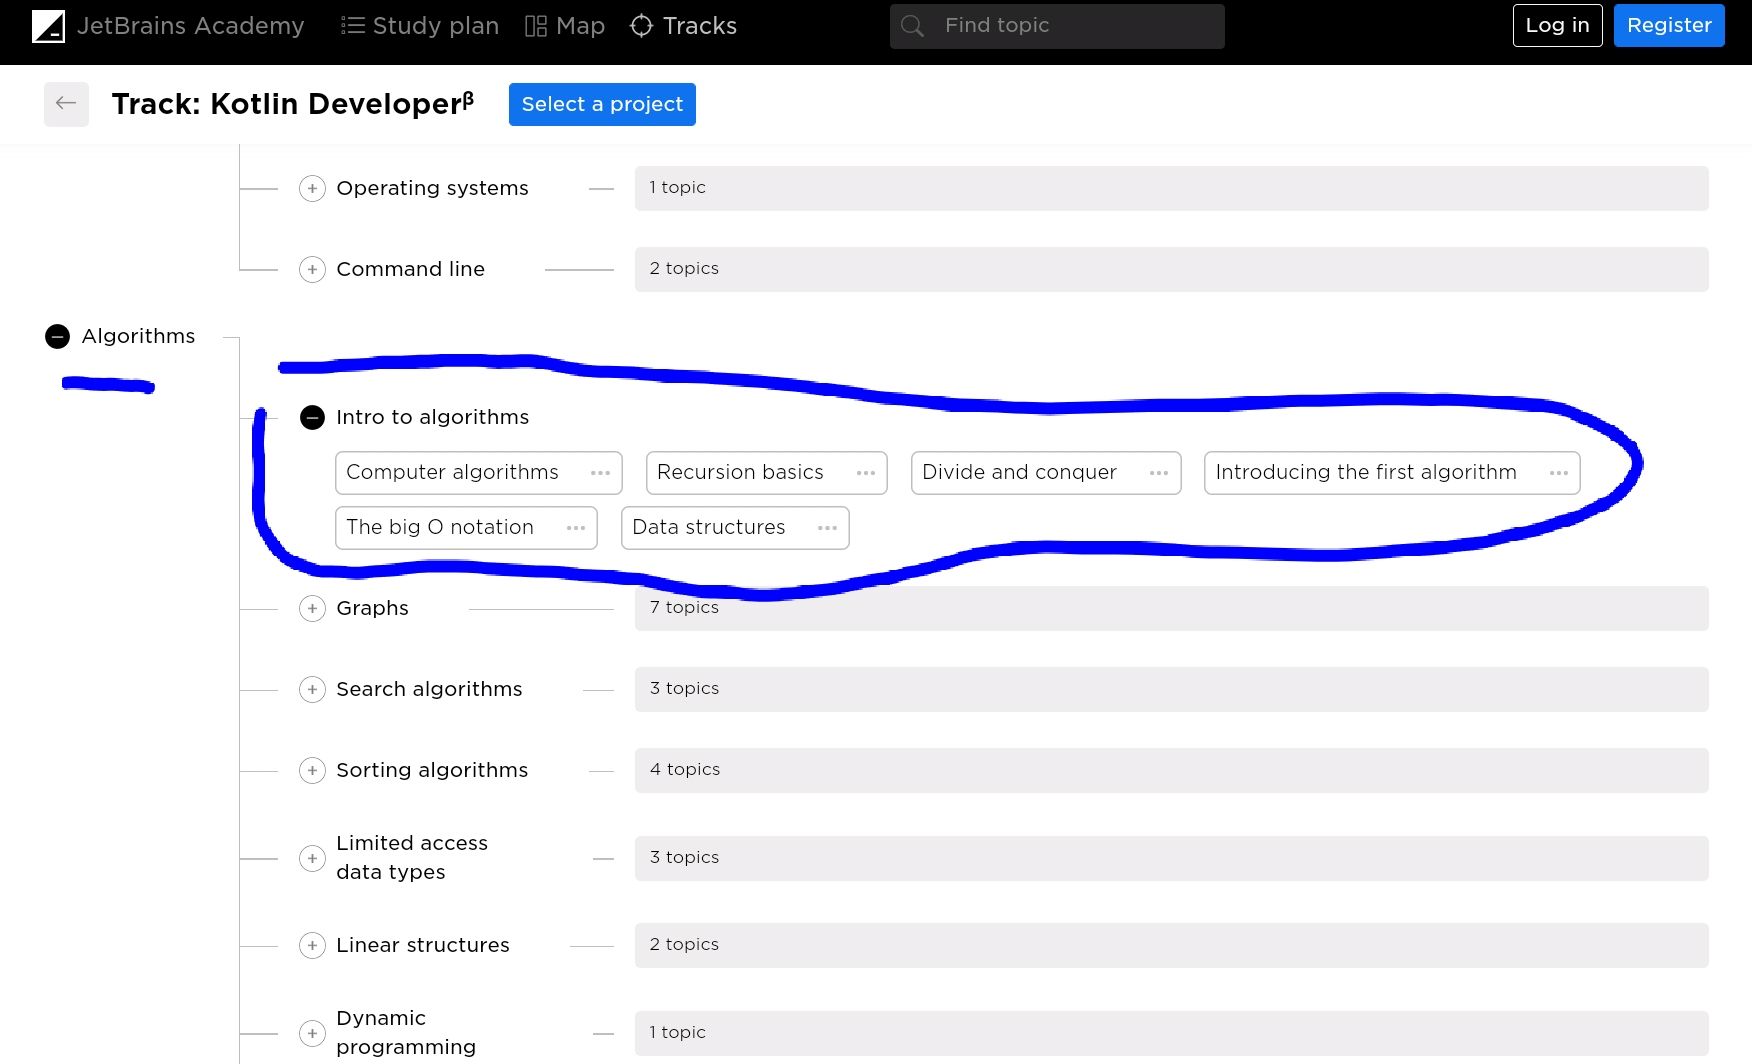Expand the Sorting algorithms section

tap(312, 771)
